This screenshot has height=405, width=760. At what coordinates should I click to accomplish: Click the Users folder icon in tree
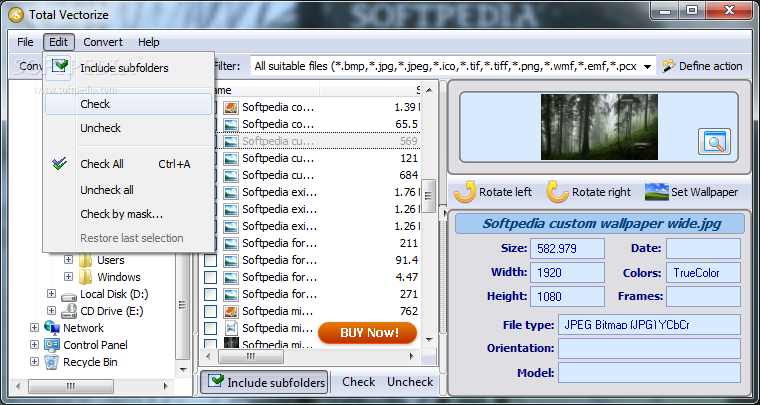(x=85, y=260)
